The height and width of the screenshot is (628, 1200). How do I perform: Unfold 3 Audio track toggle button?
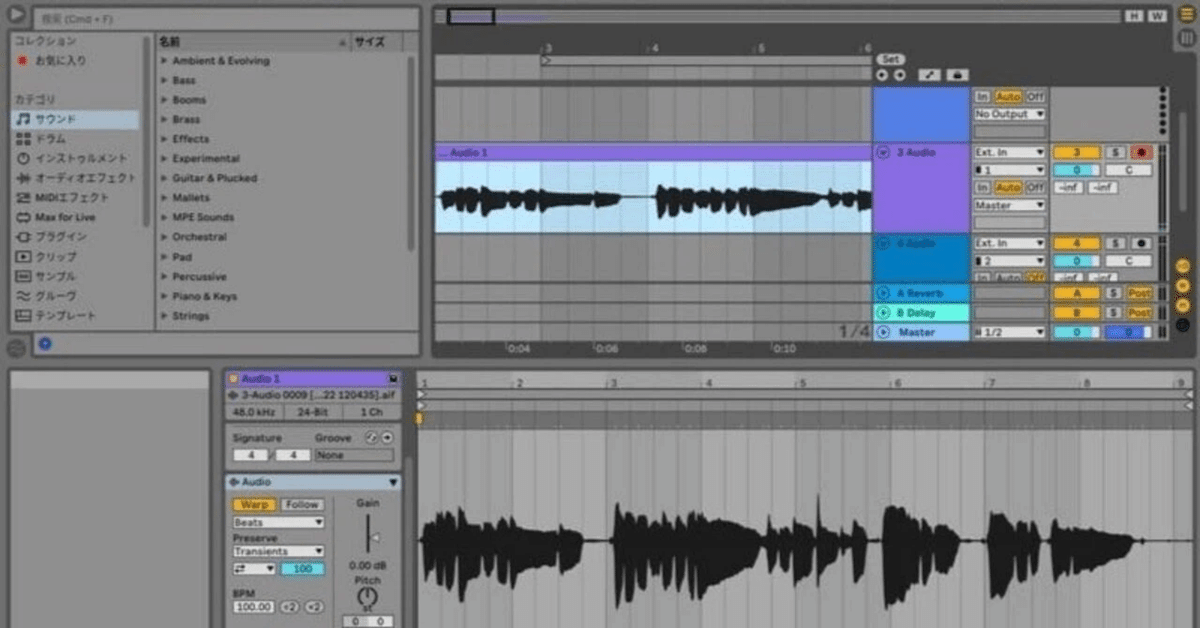[x=883, y=153]
